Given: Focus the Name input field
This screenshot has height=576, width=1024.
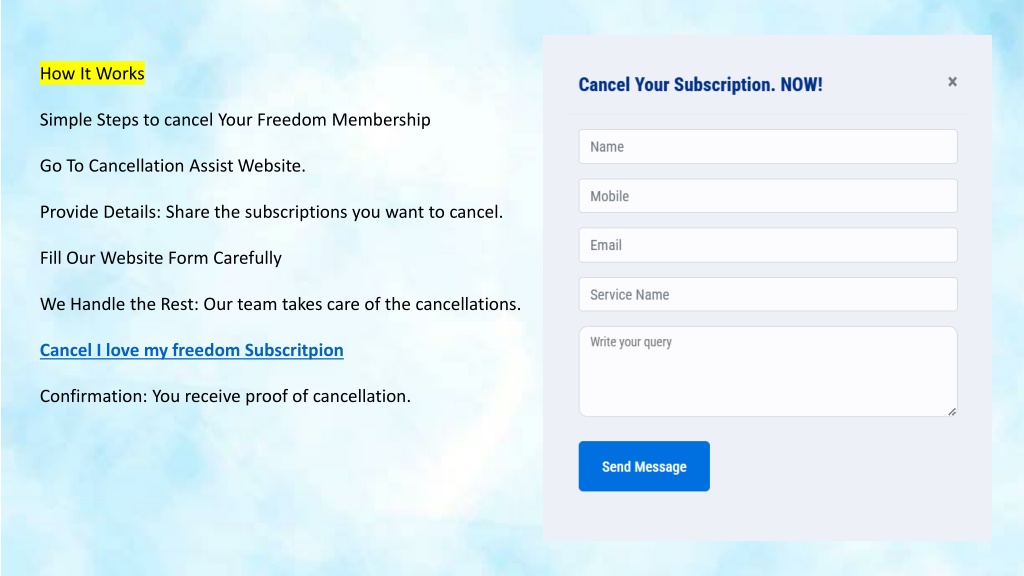Looking at the screenshot, I should 768,146.
